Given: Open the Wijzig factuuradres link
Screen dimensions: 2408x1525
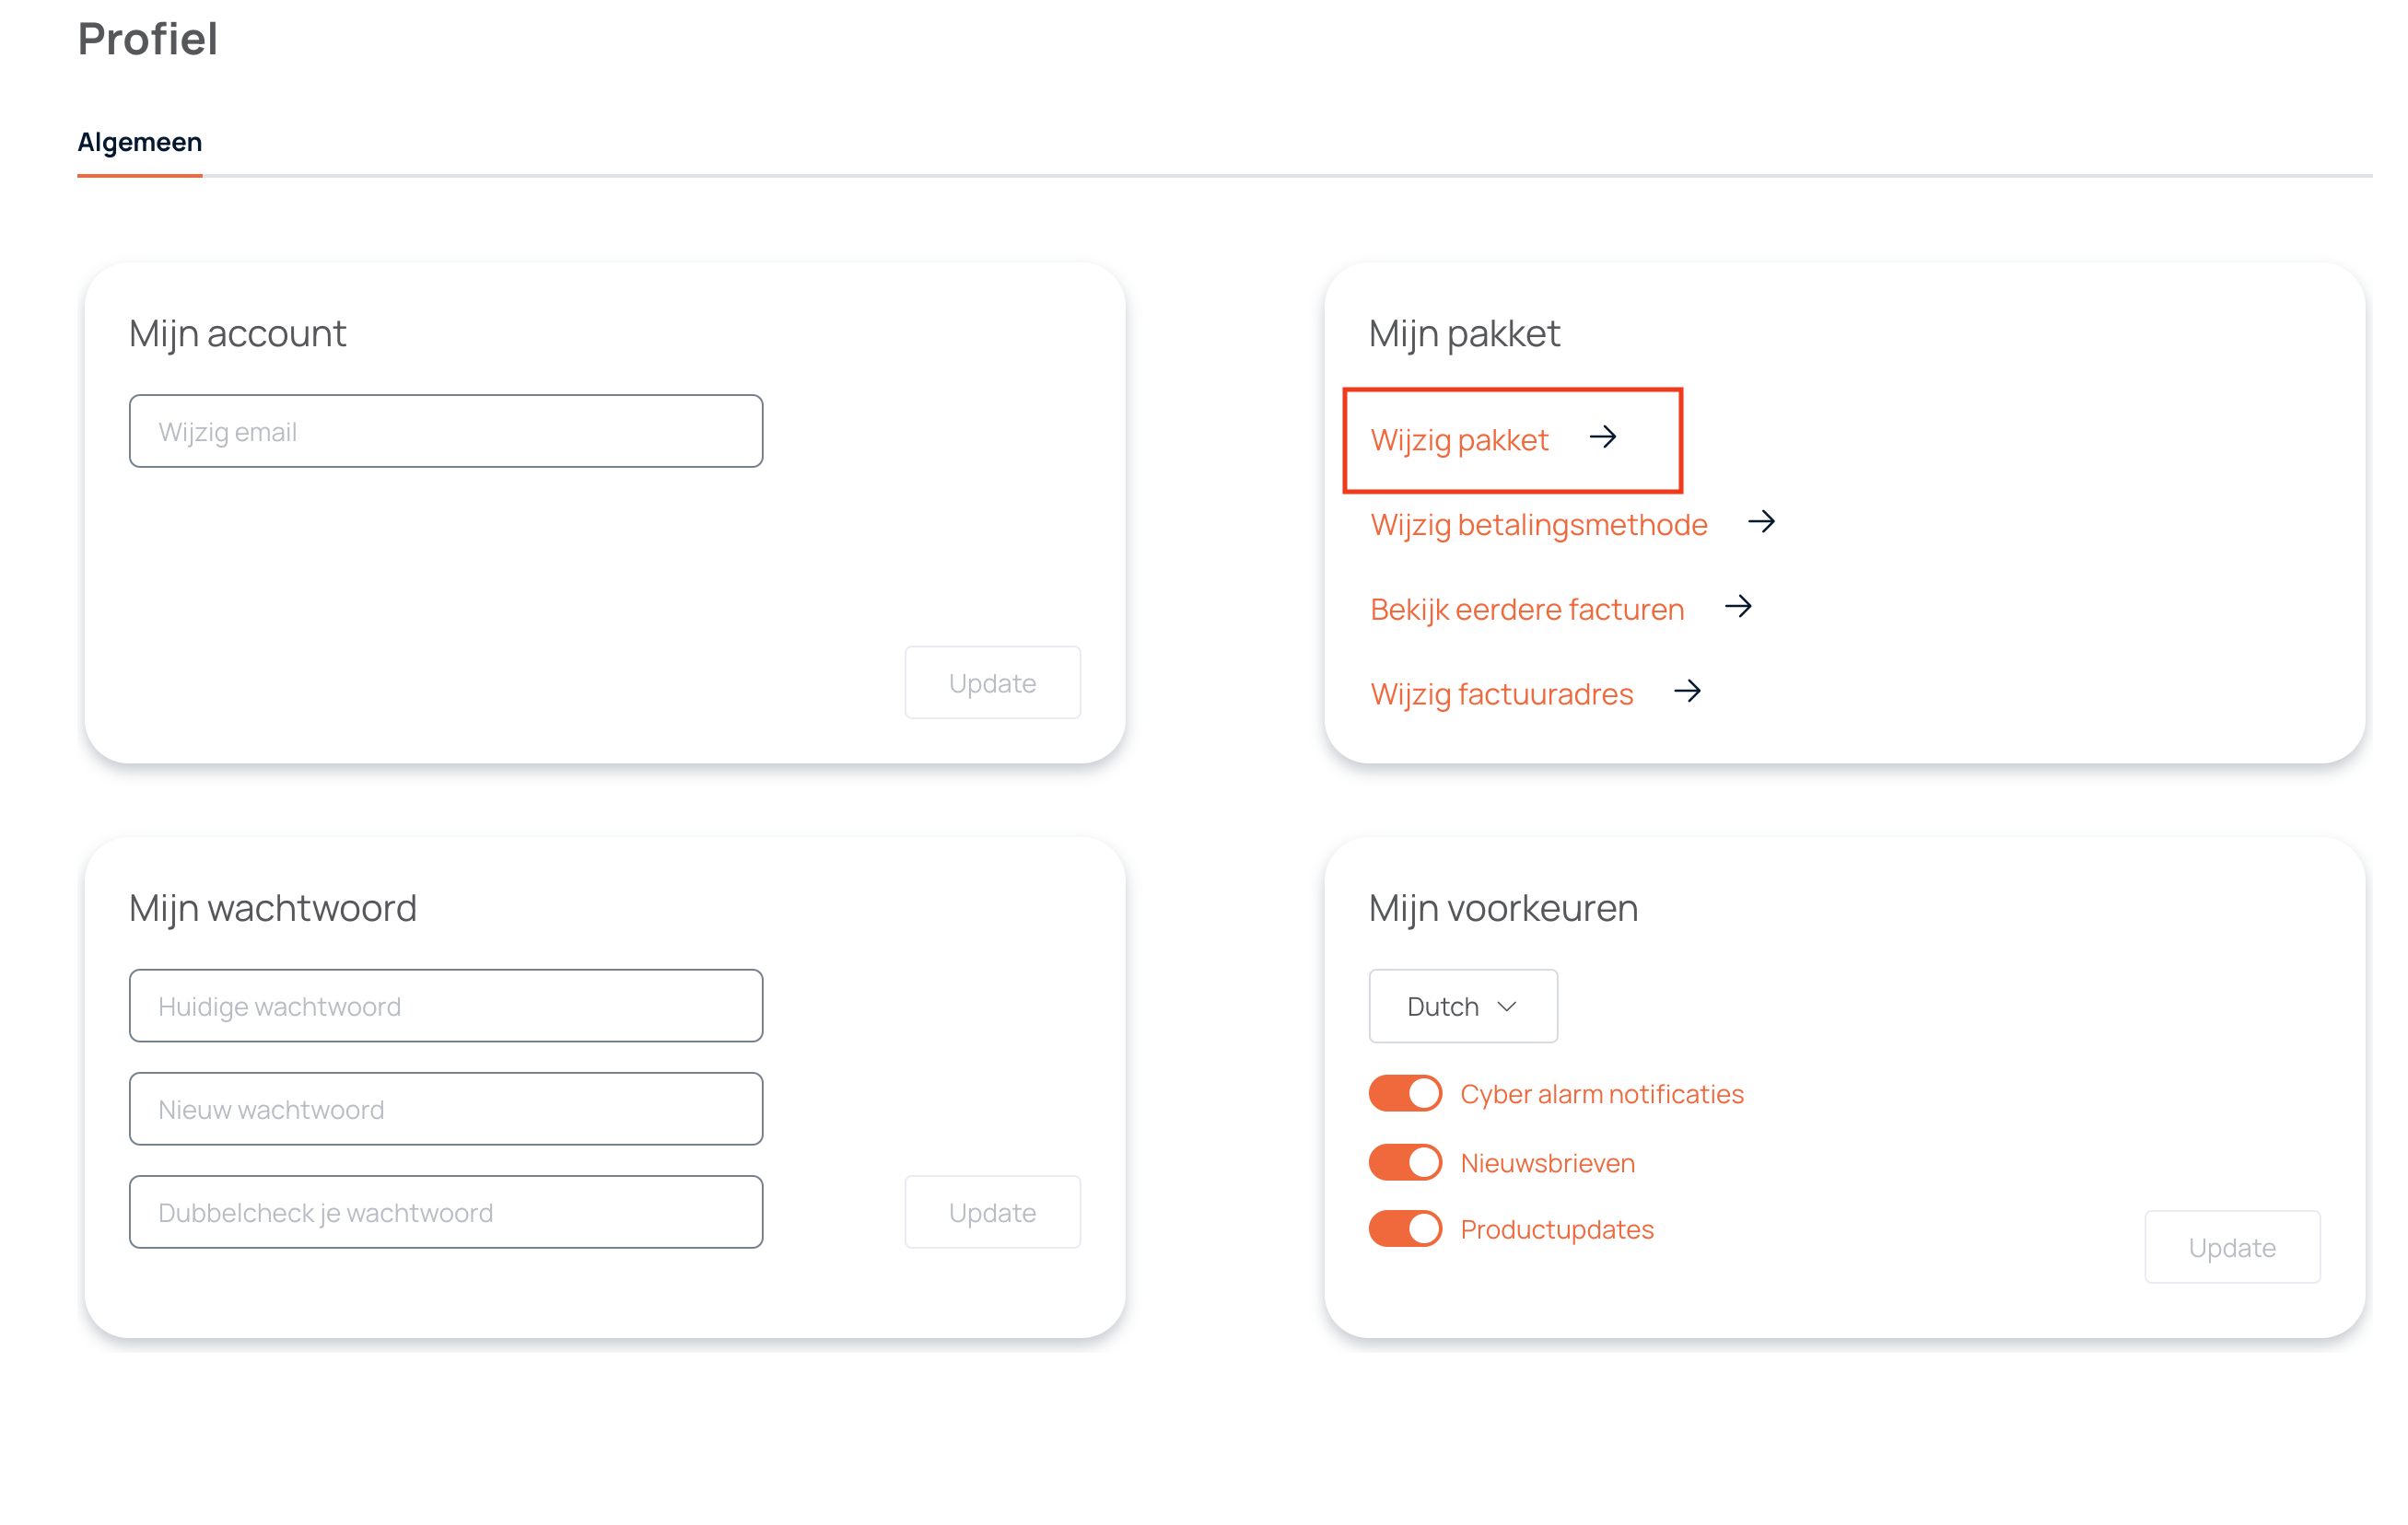Looking at the screenshot, I should (x=1502, y=694).
